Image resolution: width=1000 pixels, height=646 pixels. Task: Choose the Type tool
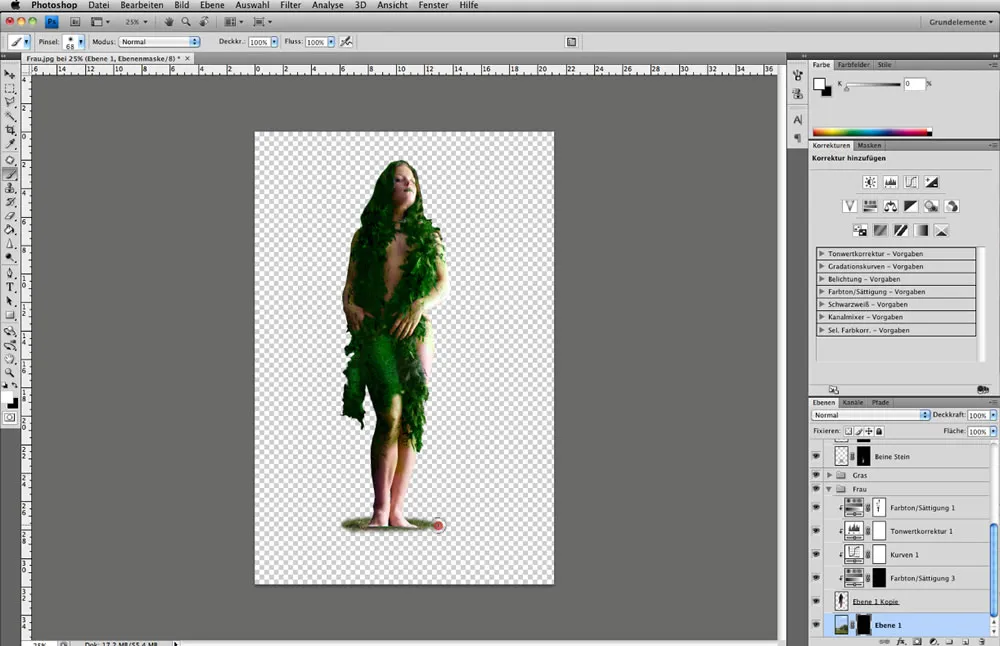point(10,286)
